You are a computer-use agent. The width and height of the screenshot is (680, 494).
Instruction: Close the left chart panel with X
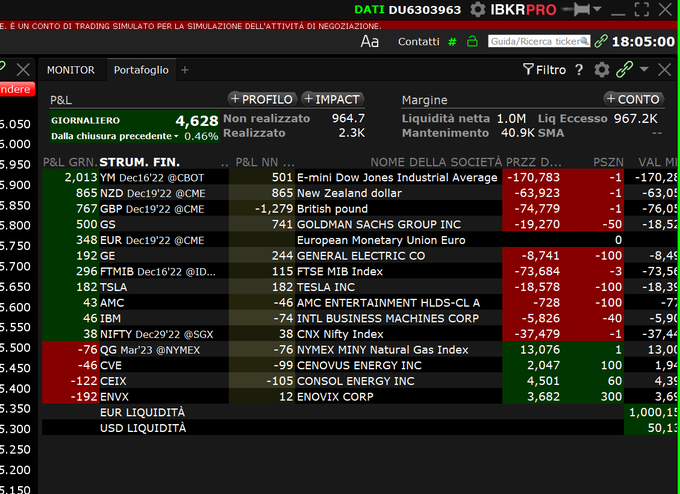pyautogui.click(x=23, y=69)
